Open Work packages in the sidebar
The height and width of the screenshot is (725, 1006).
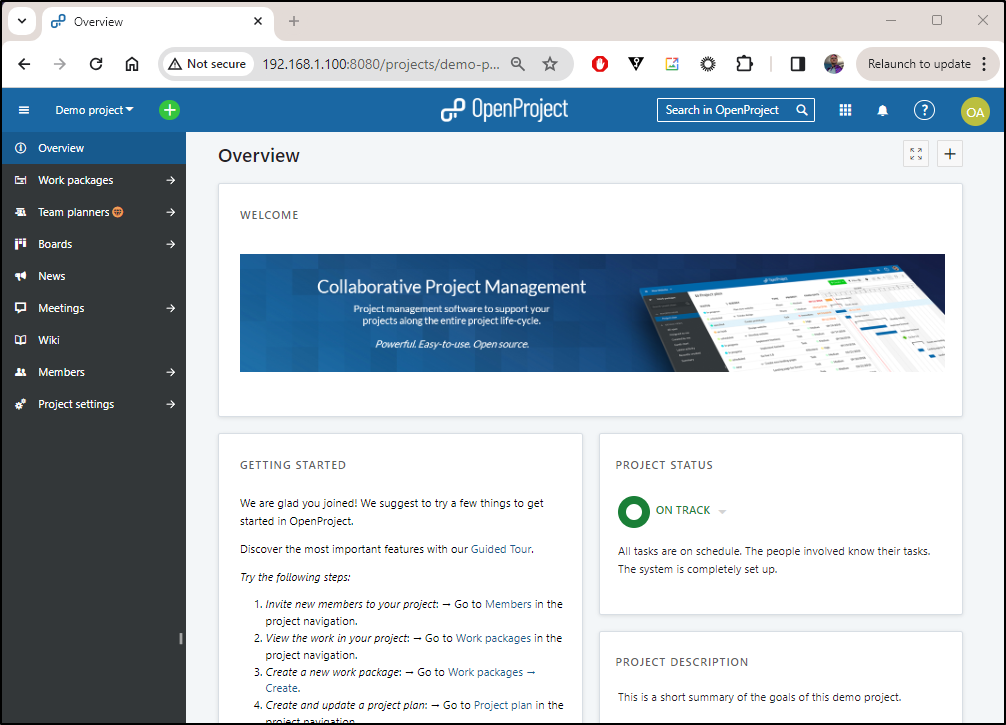tap(76, 180)
